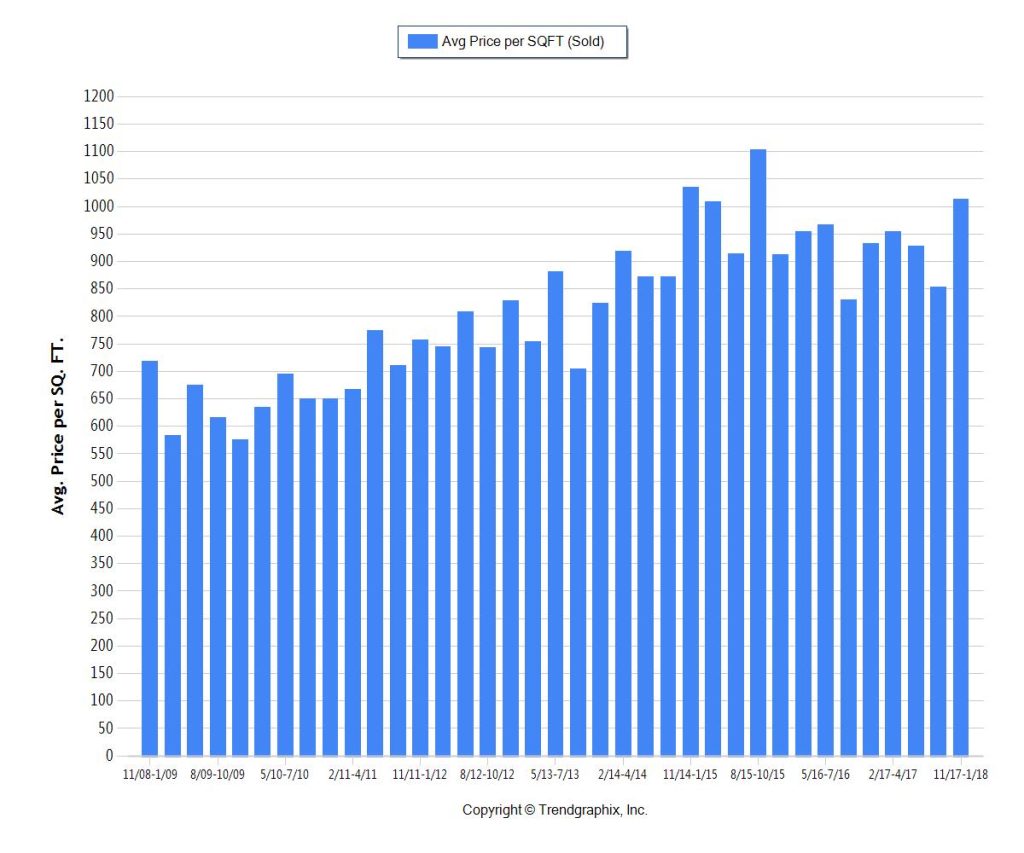Click the y-axis value 0
This screenshot has height=853, width=1024.
point(110,756)
